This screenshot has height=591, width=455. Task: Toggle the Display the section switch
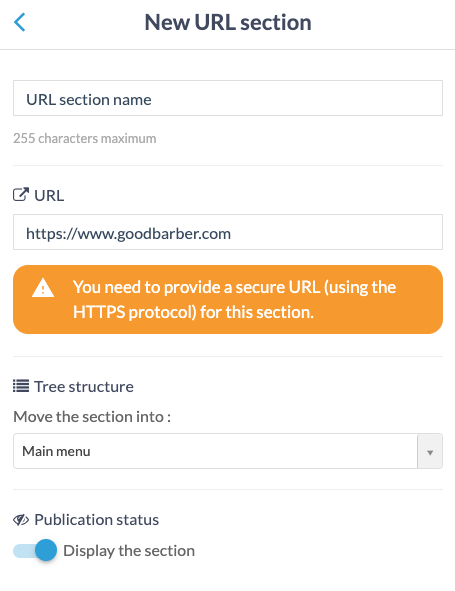click(35, 550)
